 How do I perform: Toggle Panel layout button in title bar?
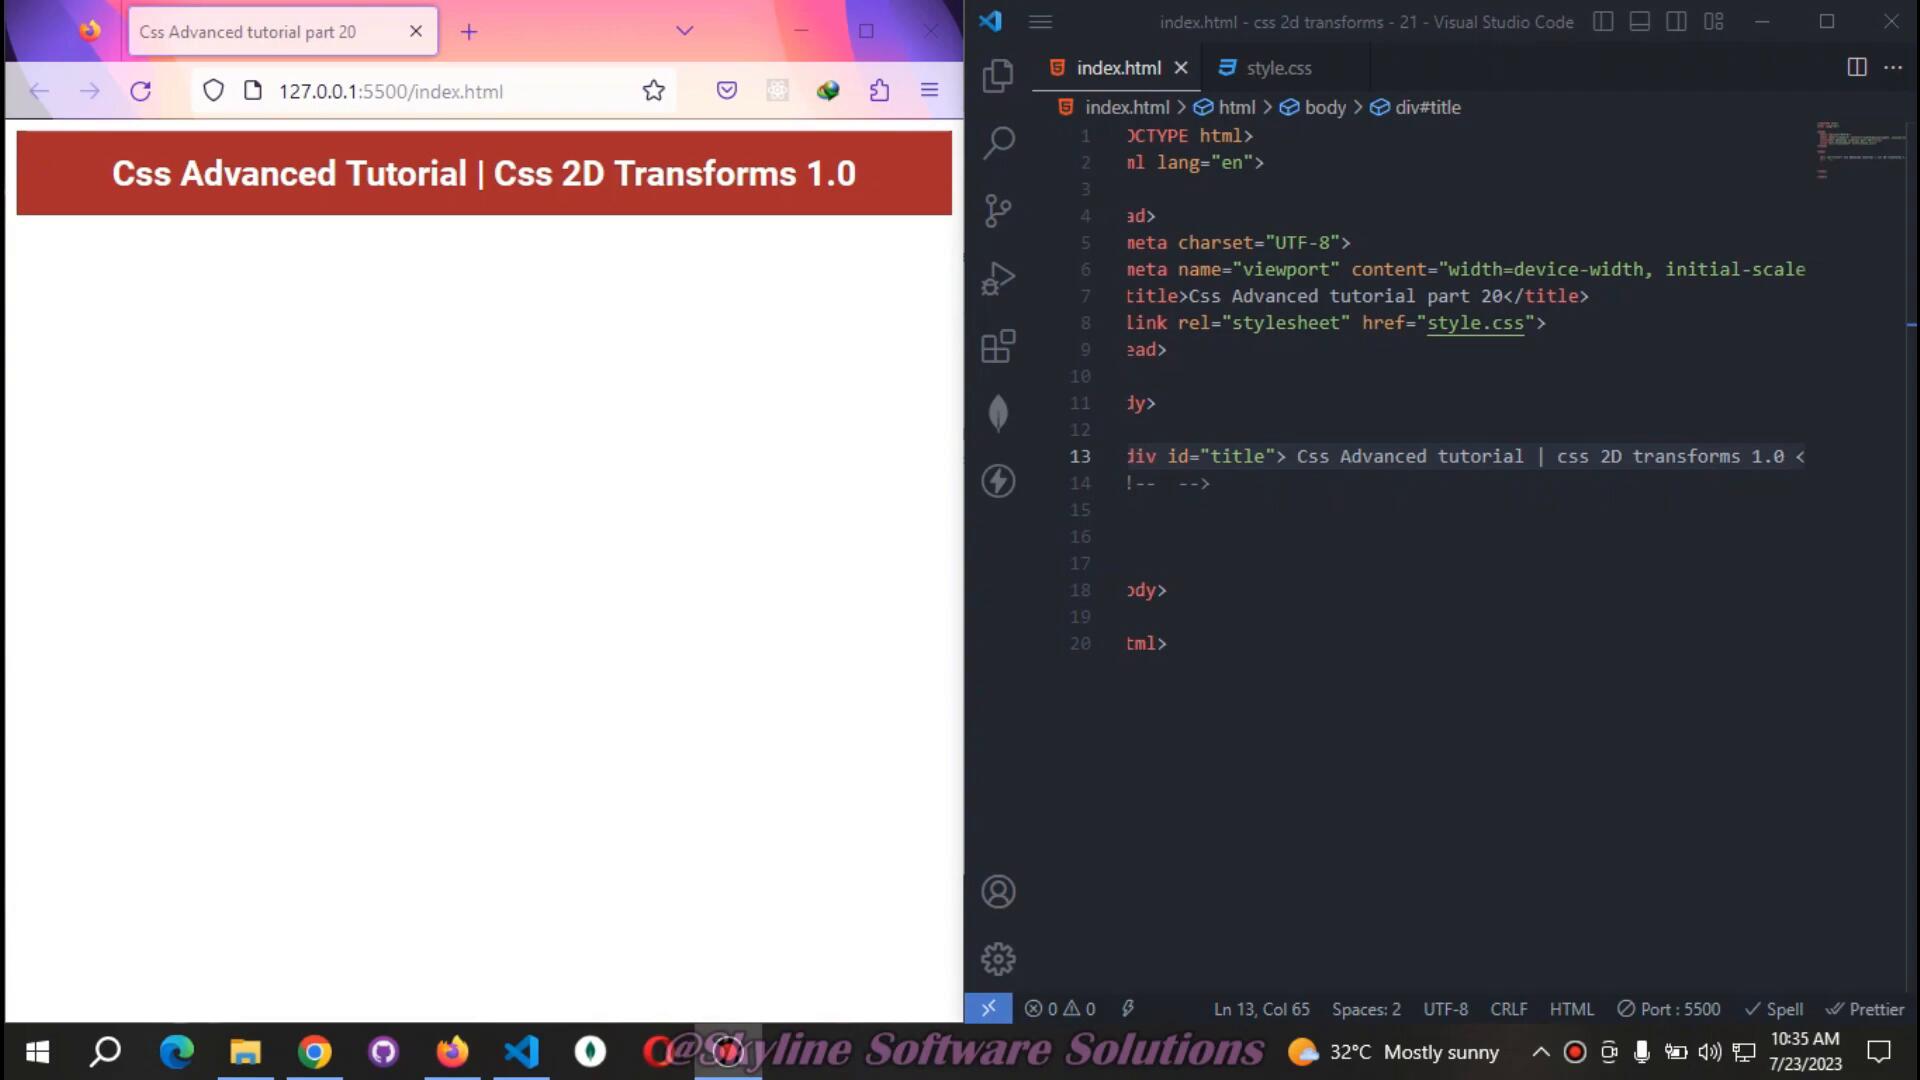click(x=1640, y=22)
